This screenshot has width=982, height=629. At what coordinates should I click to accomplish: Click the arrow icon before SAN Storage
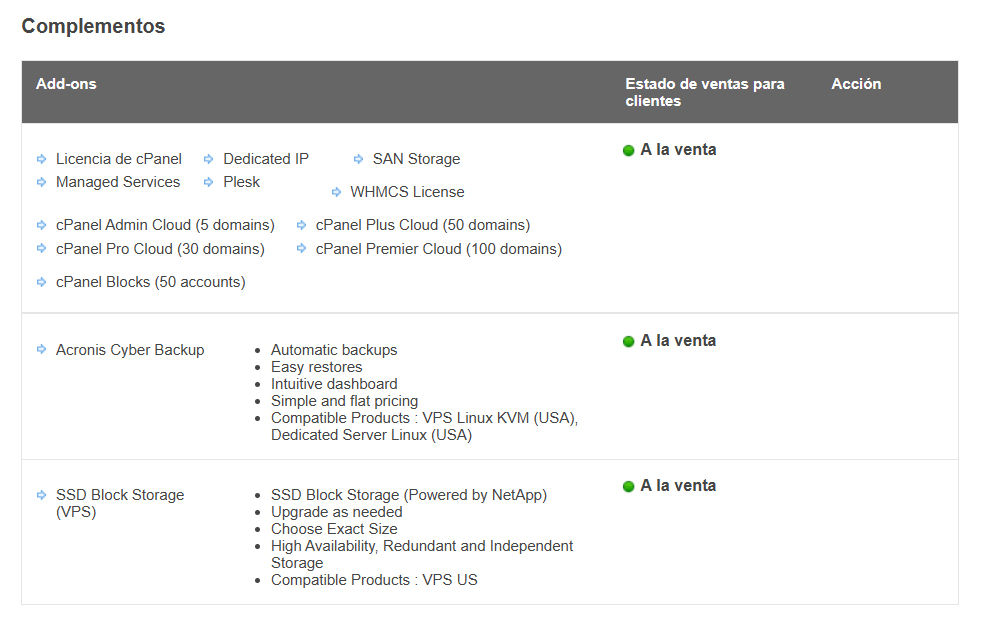coord(358,159)
